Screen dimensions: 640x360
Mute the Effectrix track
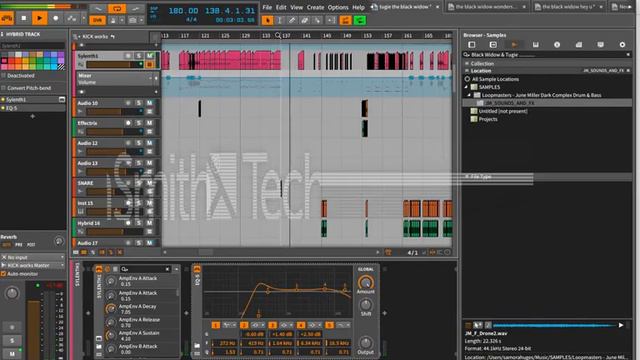point(149,123)
